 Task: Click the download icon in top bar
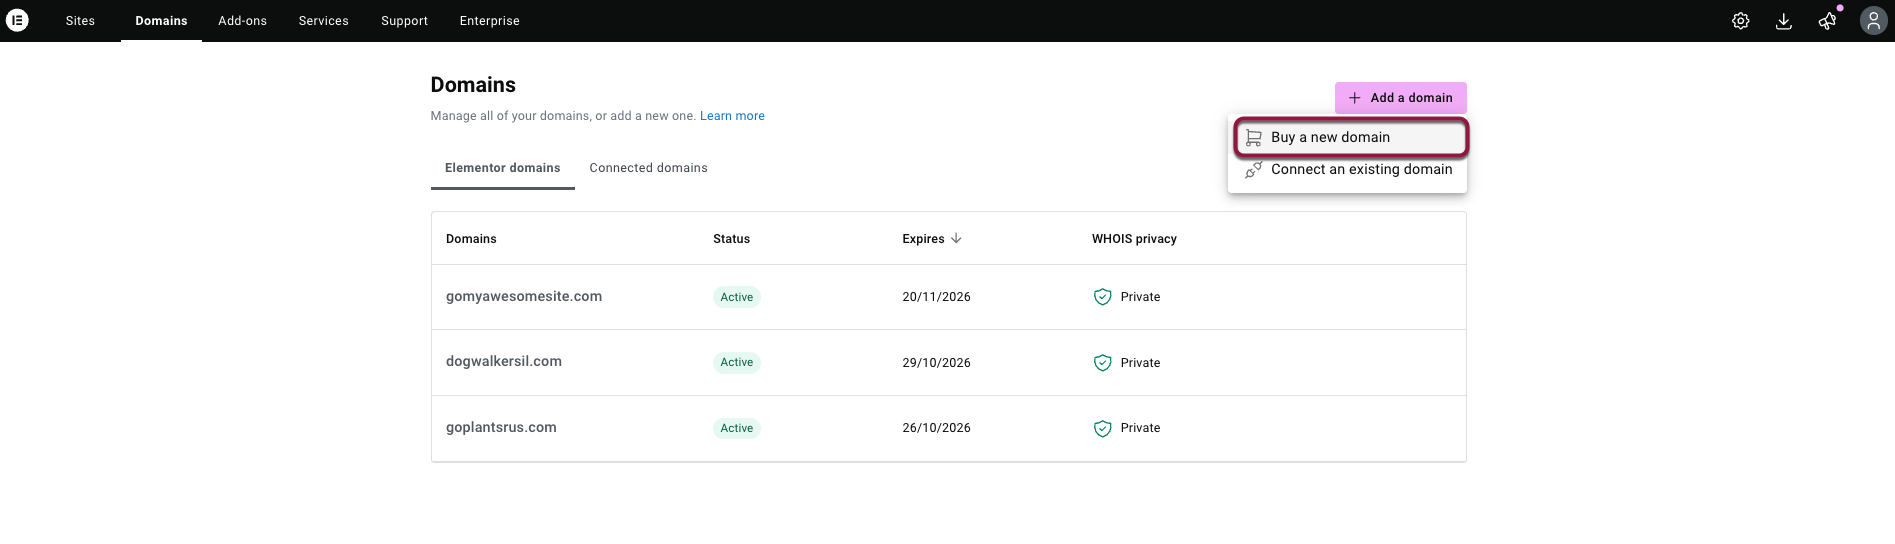pos(1783,21)
